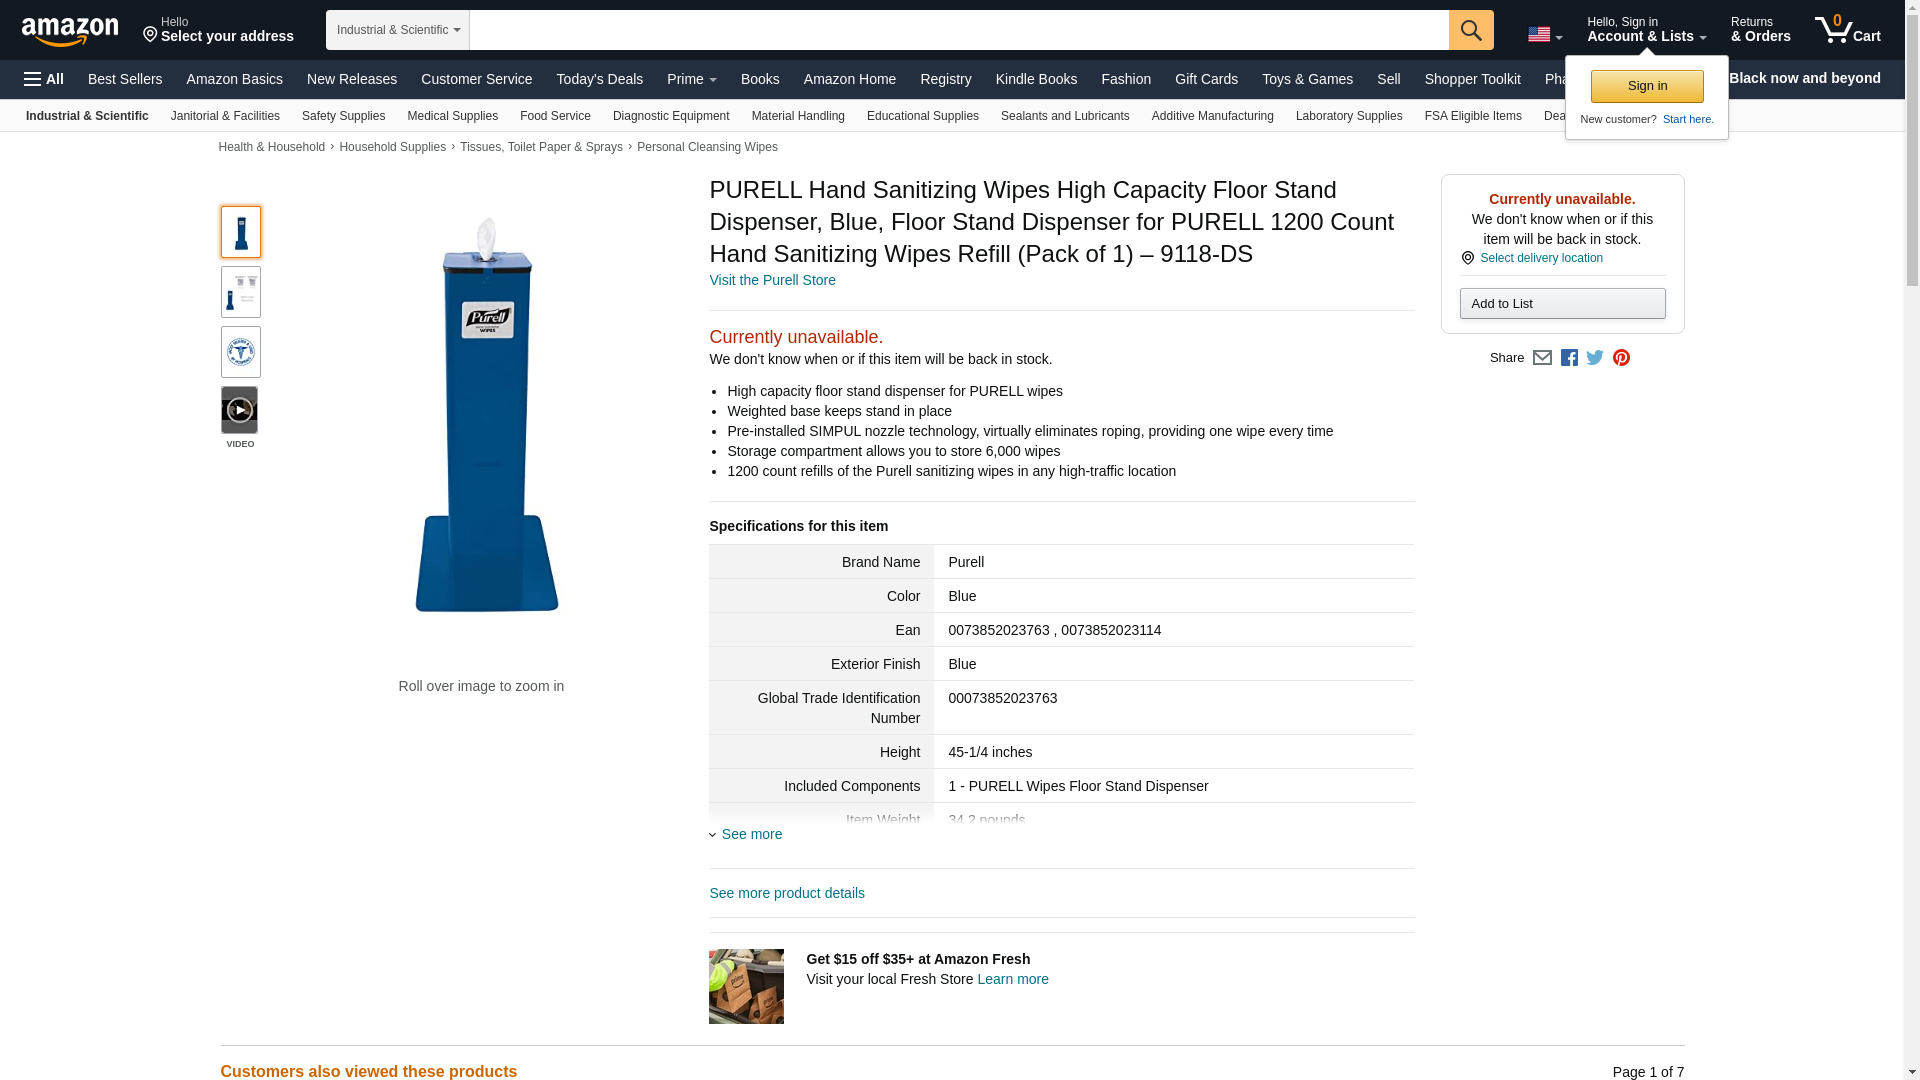Share product on Pinterest icon

pyautogui.click(x=1621, y=358)
